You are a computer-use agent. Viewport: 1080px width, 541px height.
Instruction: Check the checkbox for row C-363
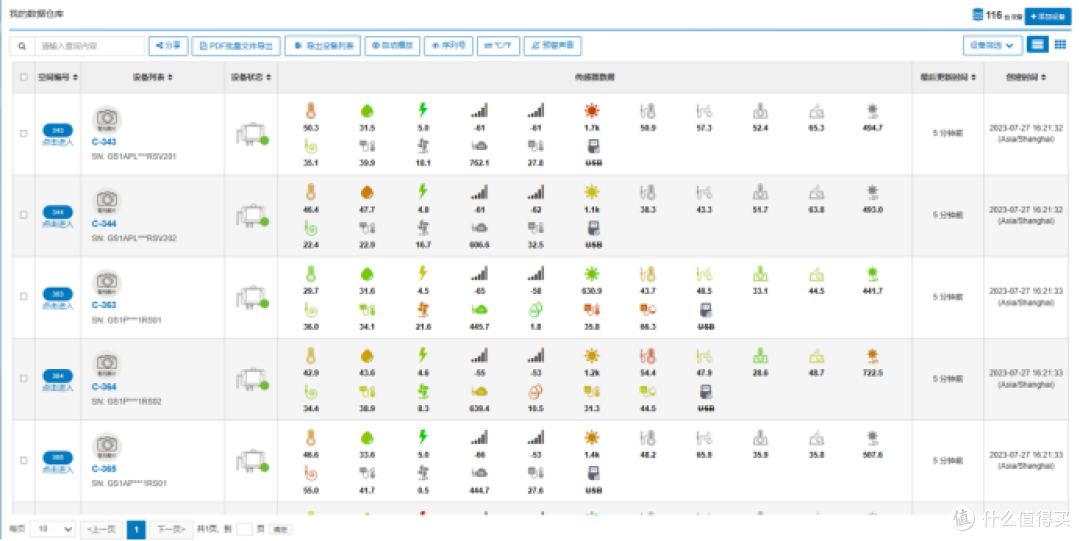pos(23,297)
